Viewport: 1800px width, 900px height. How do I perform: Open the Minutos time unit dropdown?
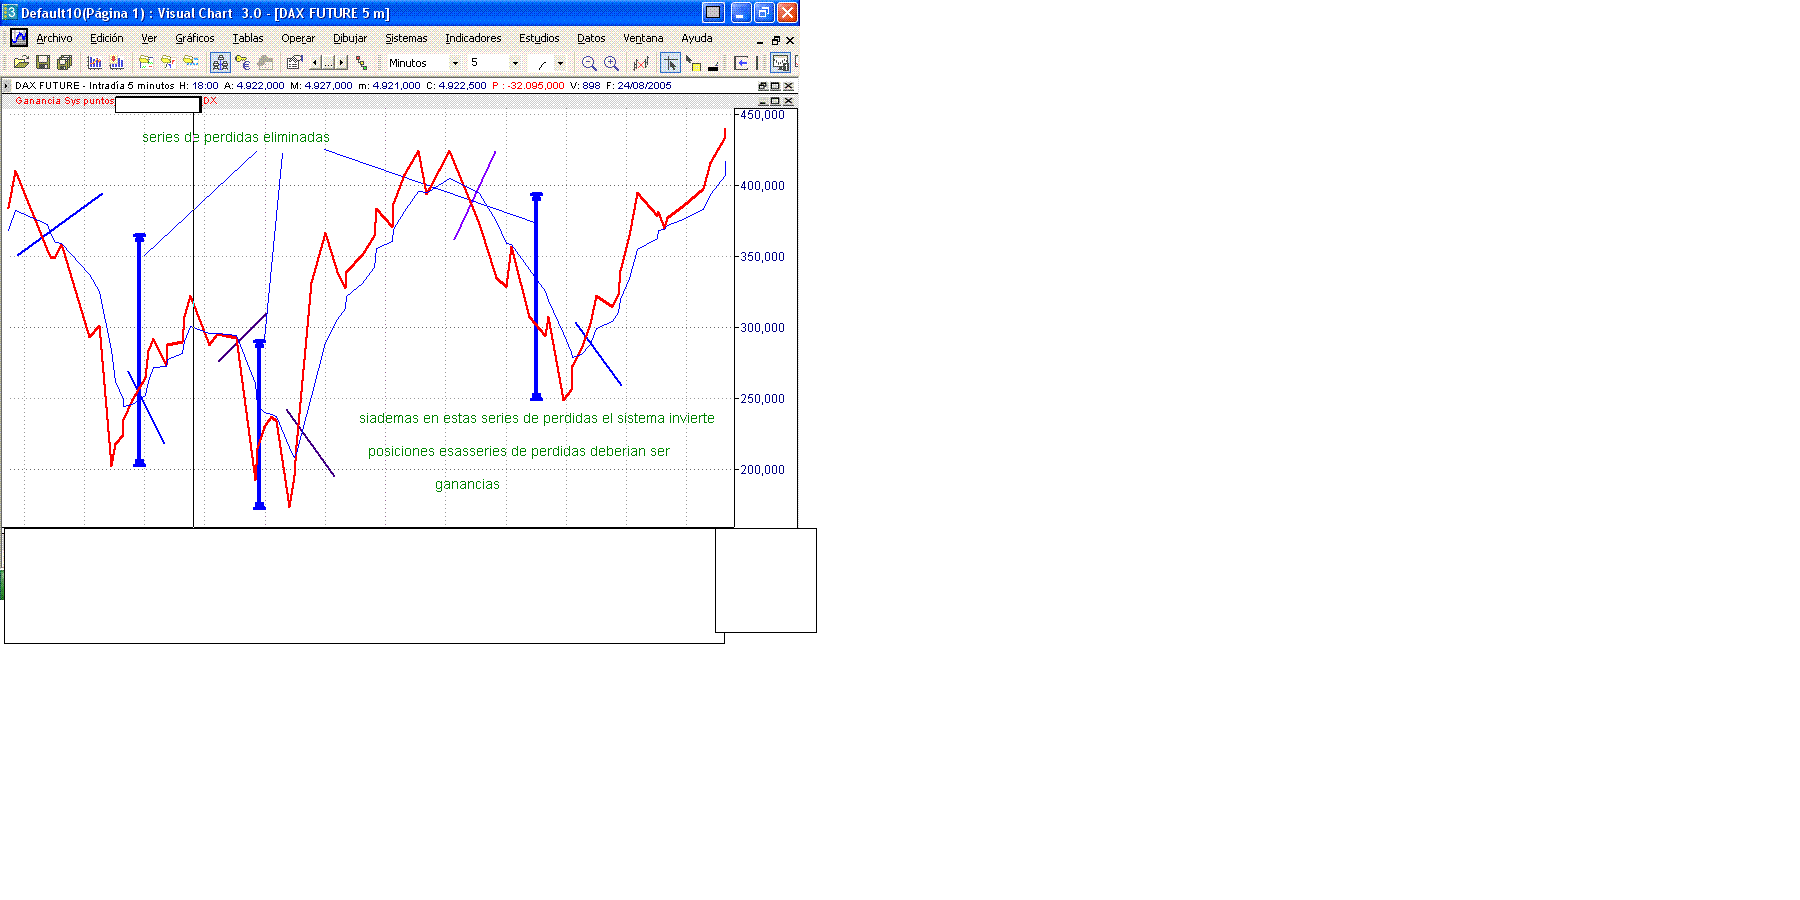(x=455, y=63)
